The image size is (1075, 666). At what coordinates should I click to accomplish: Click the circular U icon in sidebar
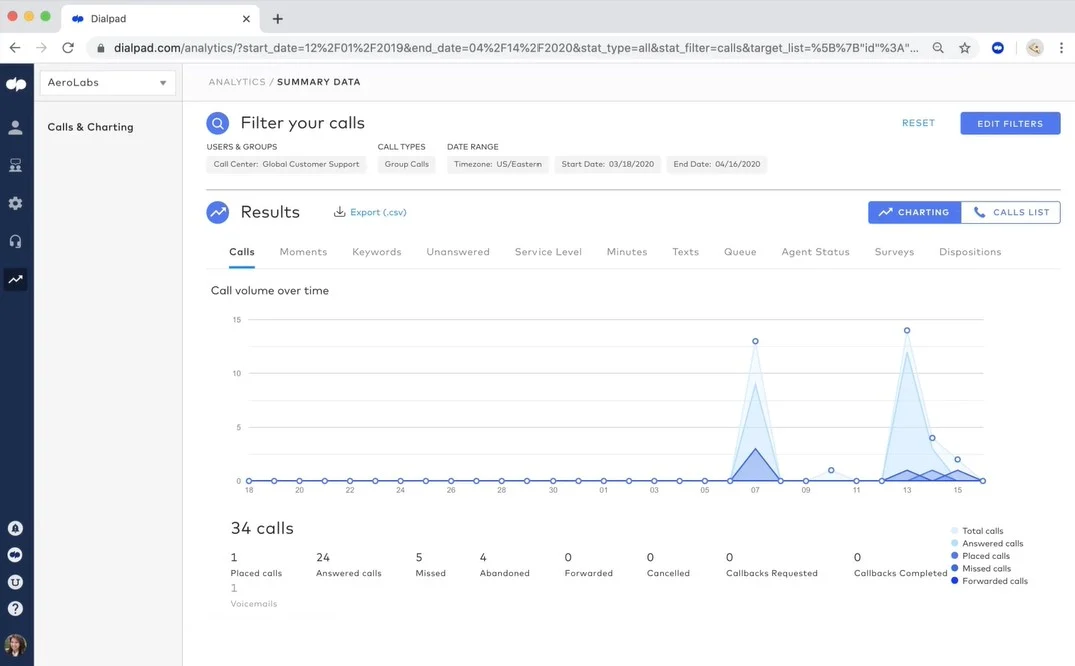(x=15, y=582)
